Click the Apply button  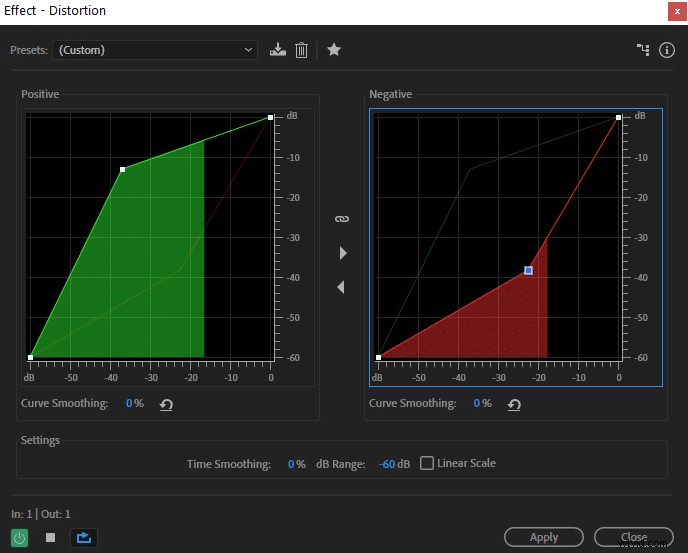[543, 537]
